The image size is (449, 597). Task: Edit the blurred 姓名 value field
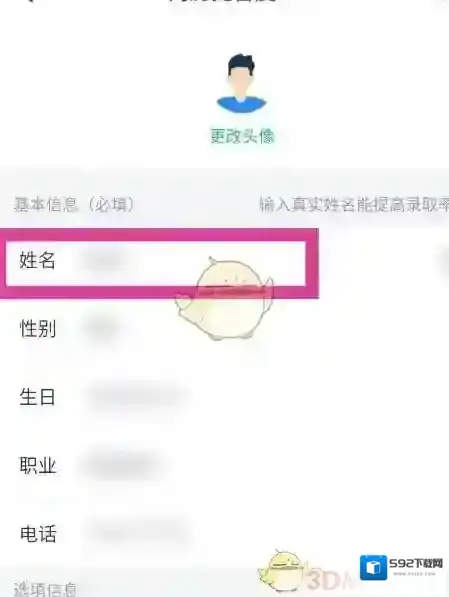(104, 261)
